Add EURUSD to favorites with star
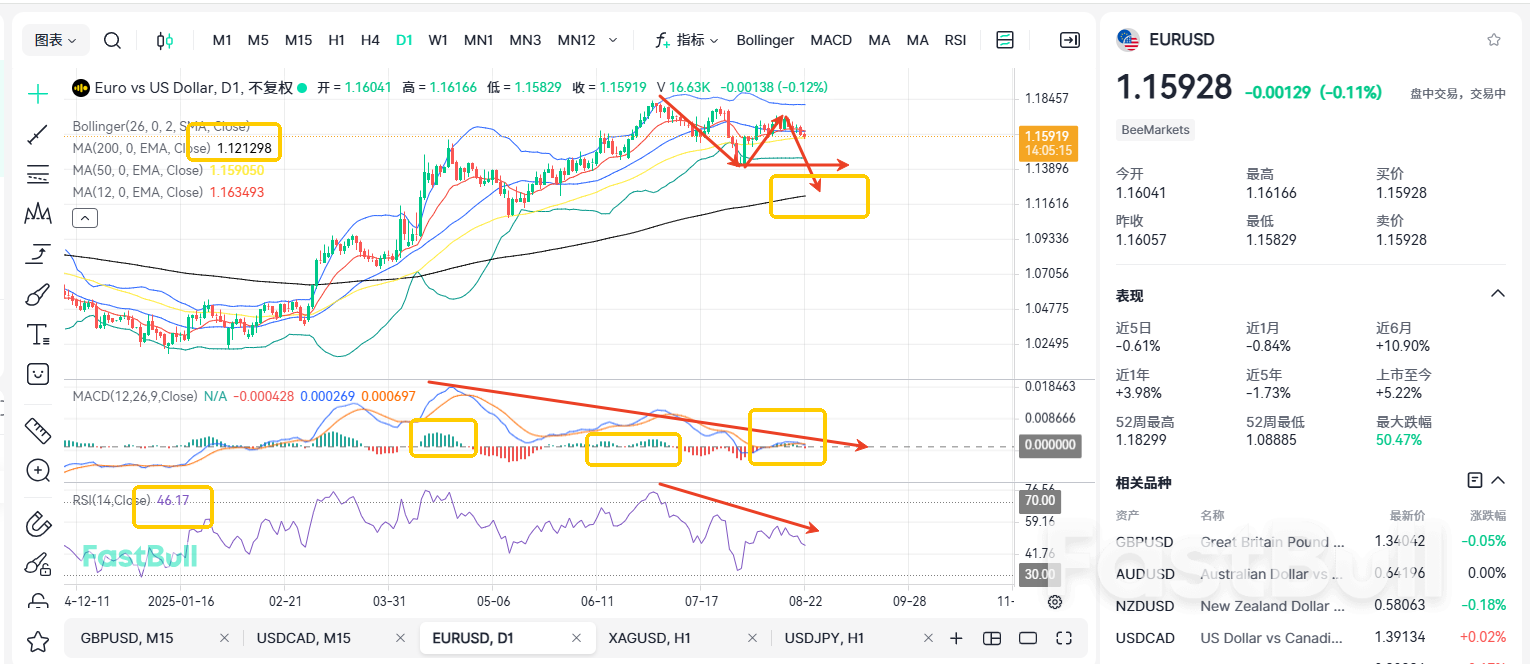 [x=1494, y=40]
